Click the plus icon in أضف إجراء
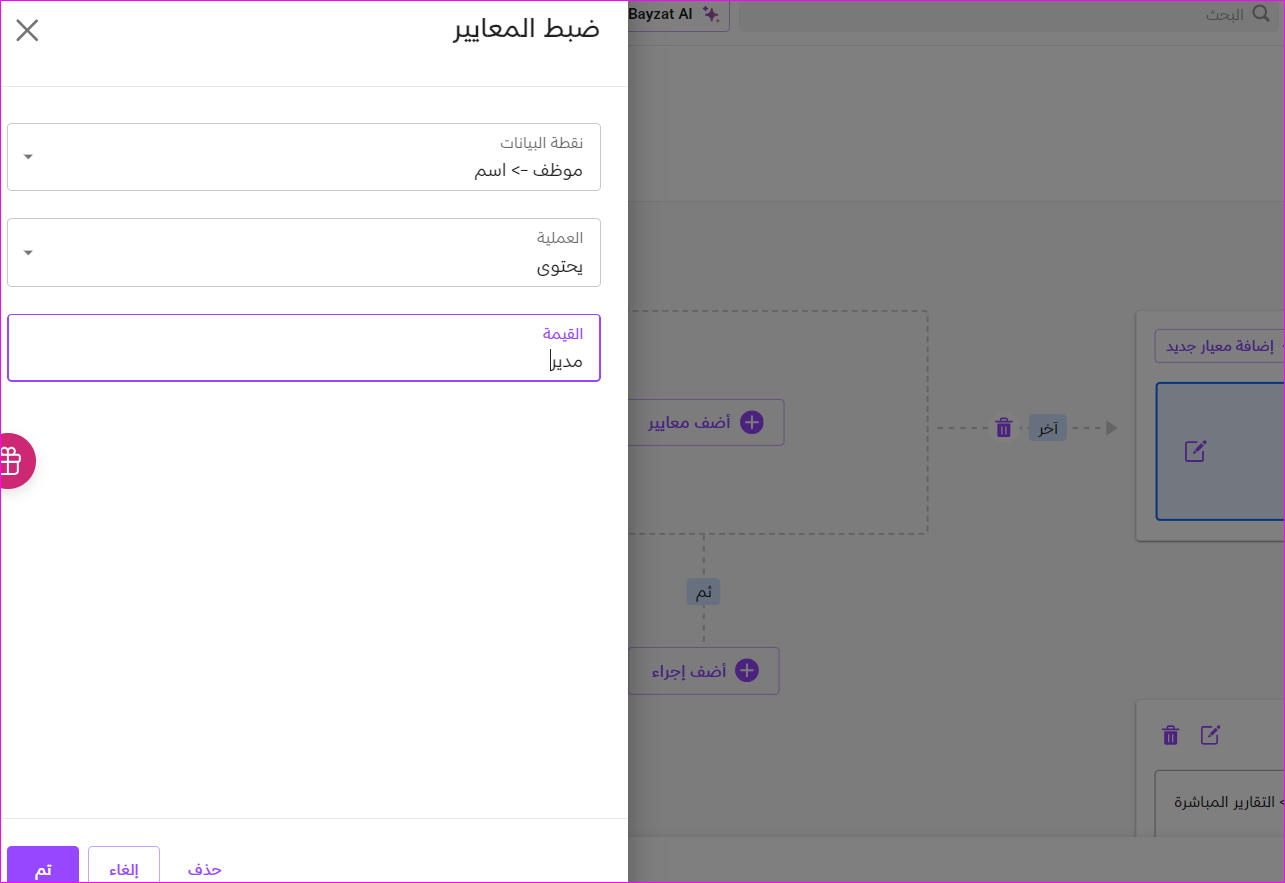1285x883 pixels. [x=746, y=670]
